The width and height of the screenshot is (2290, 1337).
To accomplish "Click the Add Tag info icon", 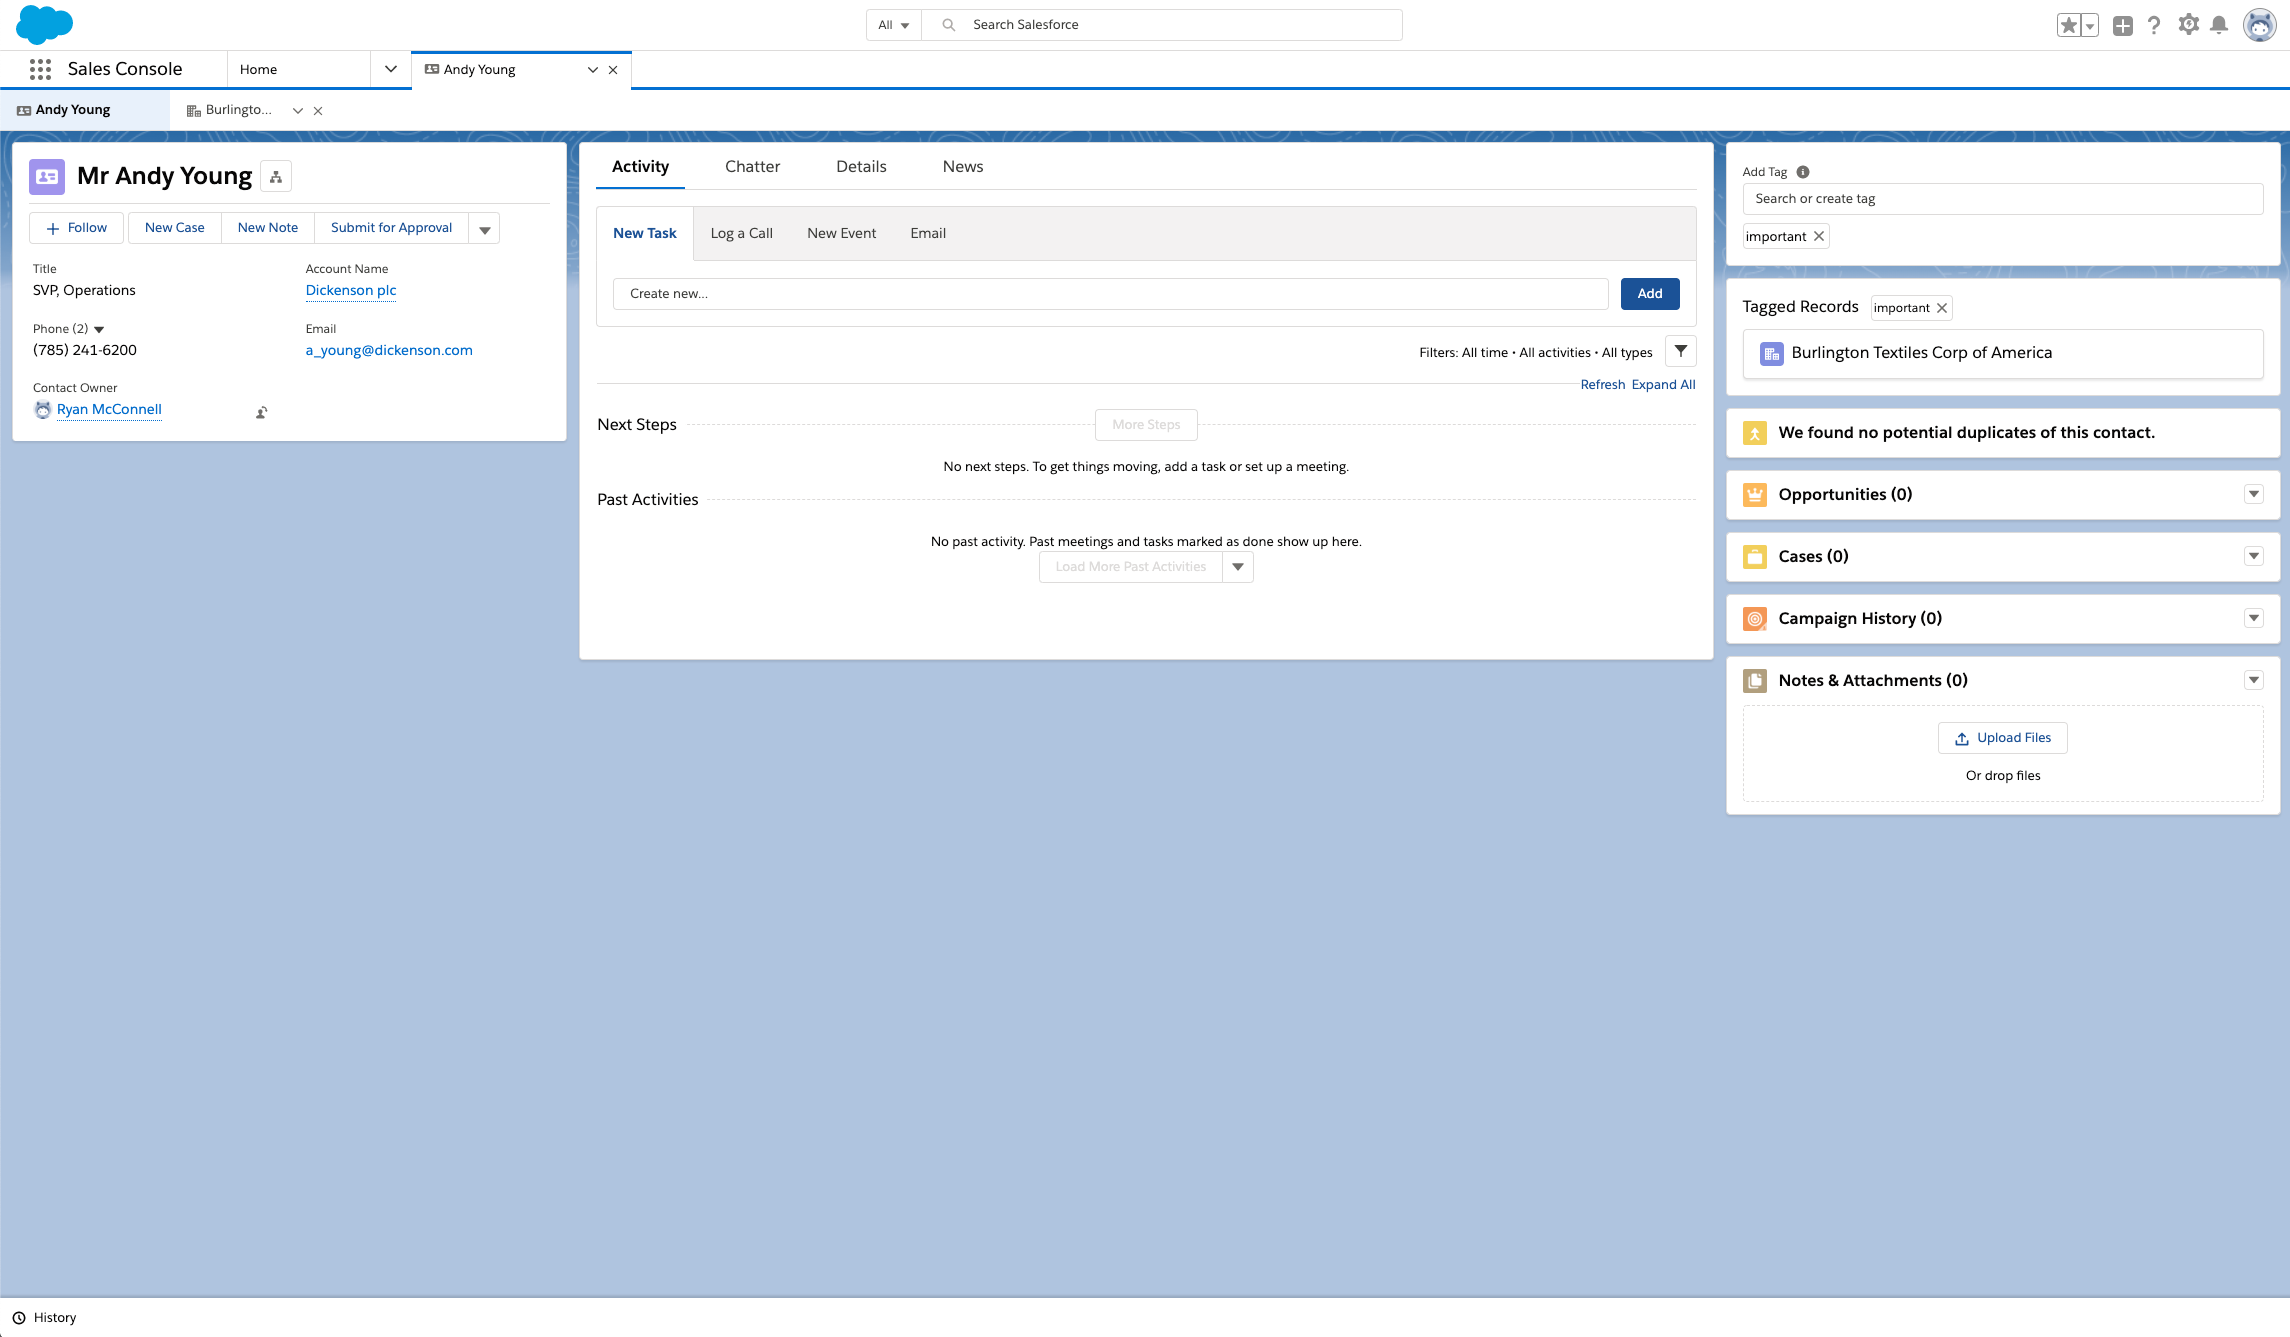I will click(x=1803, y=172).
